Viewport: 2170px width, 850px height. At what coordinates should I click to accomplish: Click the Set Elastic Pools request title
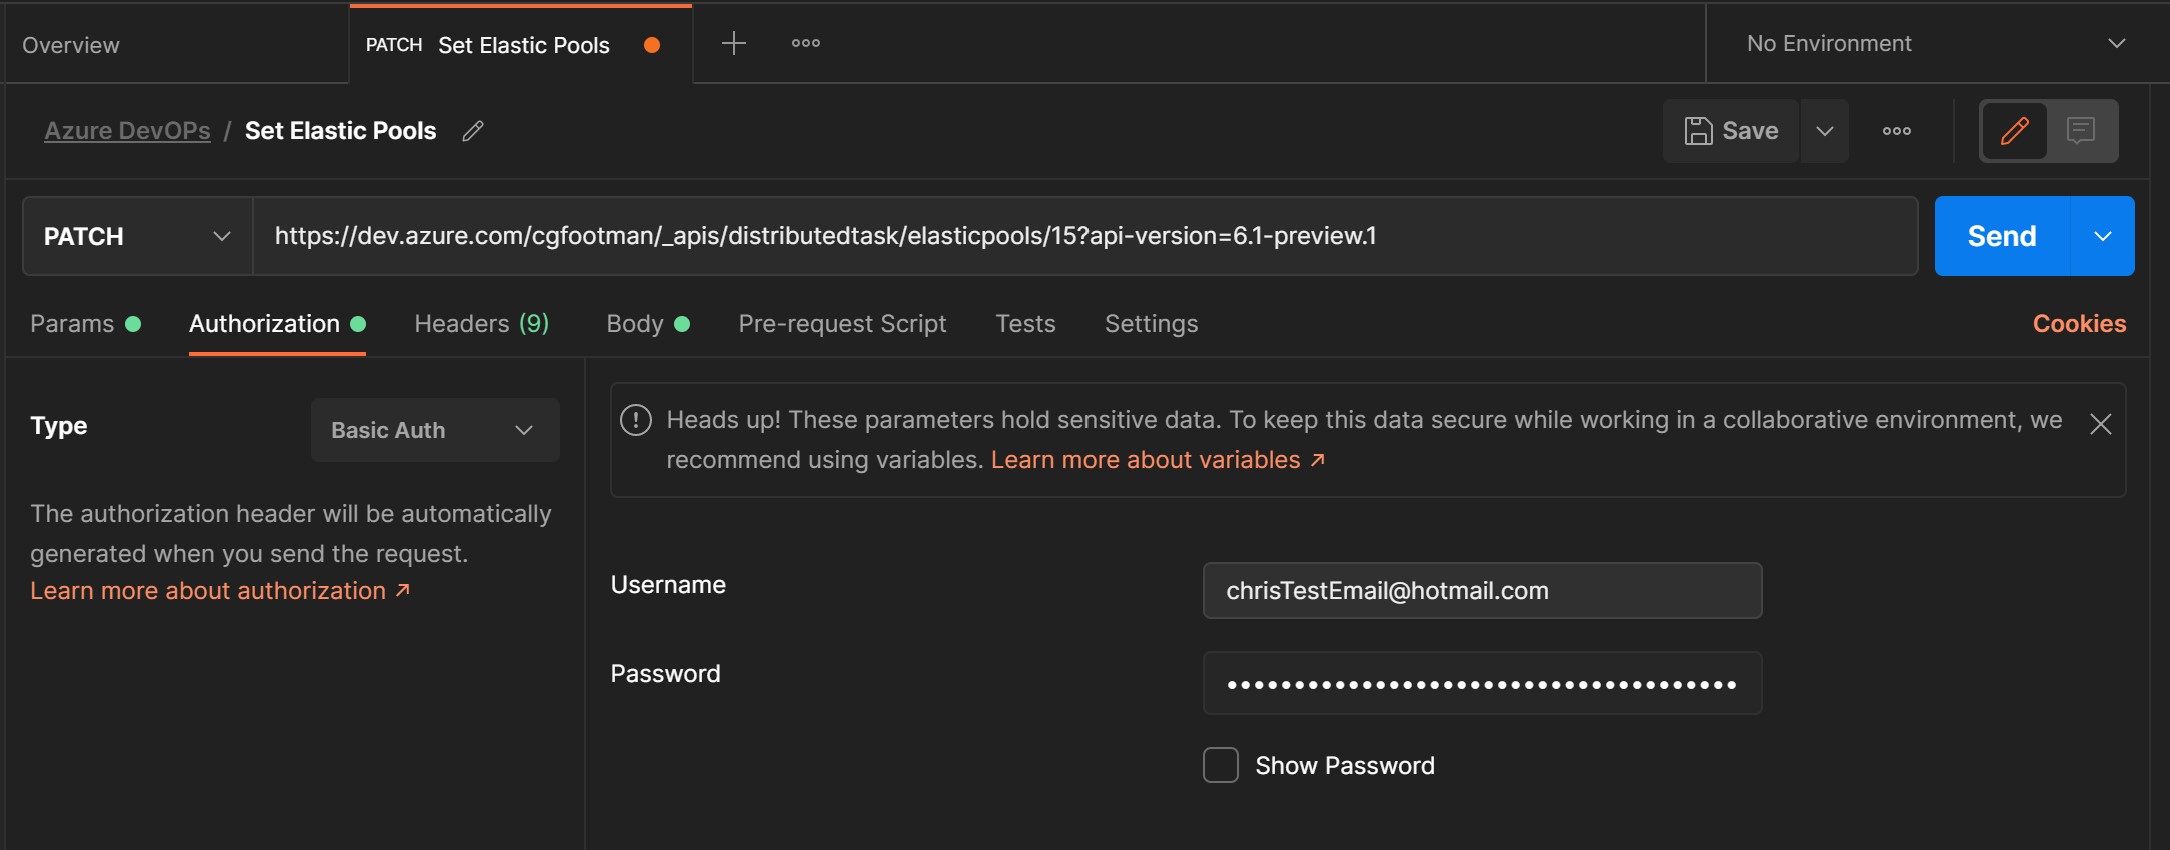(x=340, y=131)
